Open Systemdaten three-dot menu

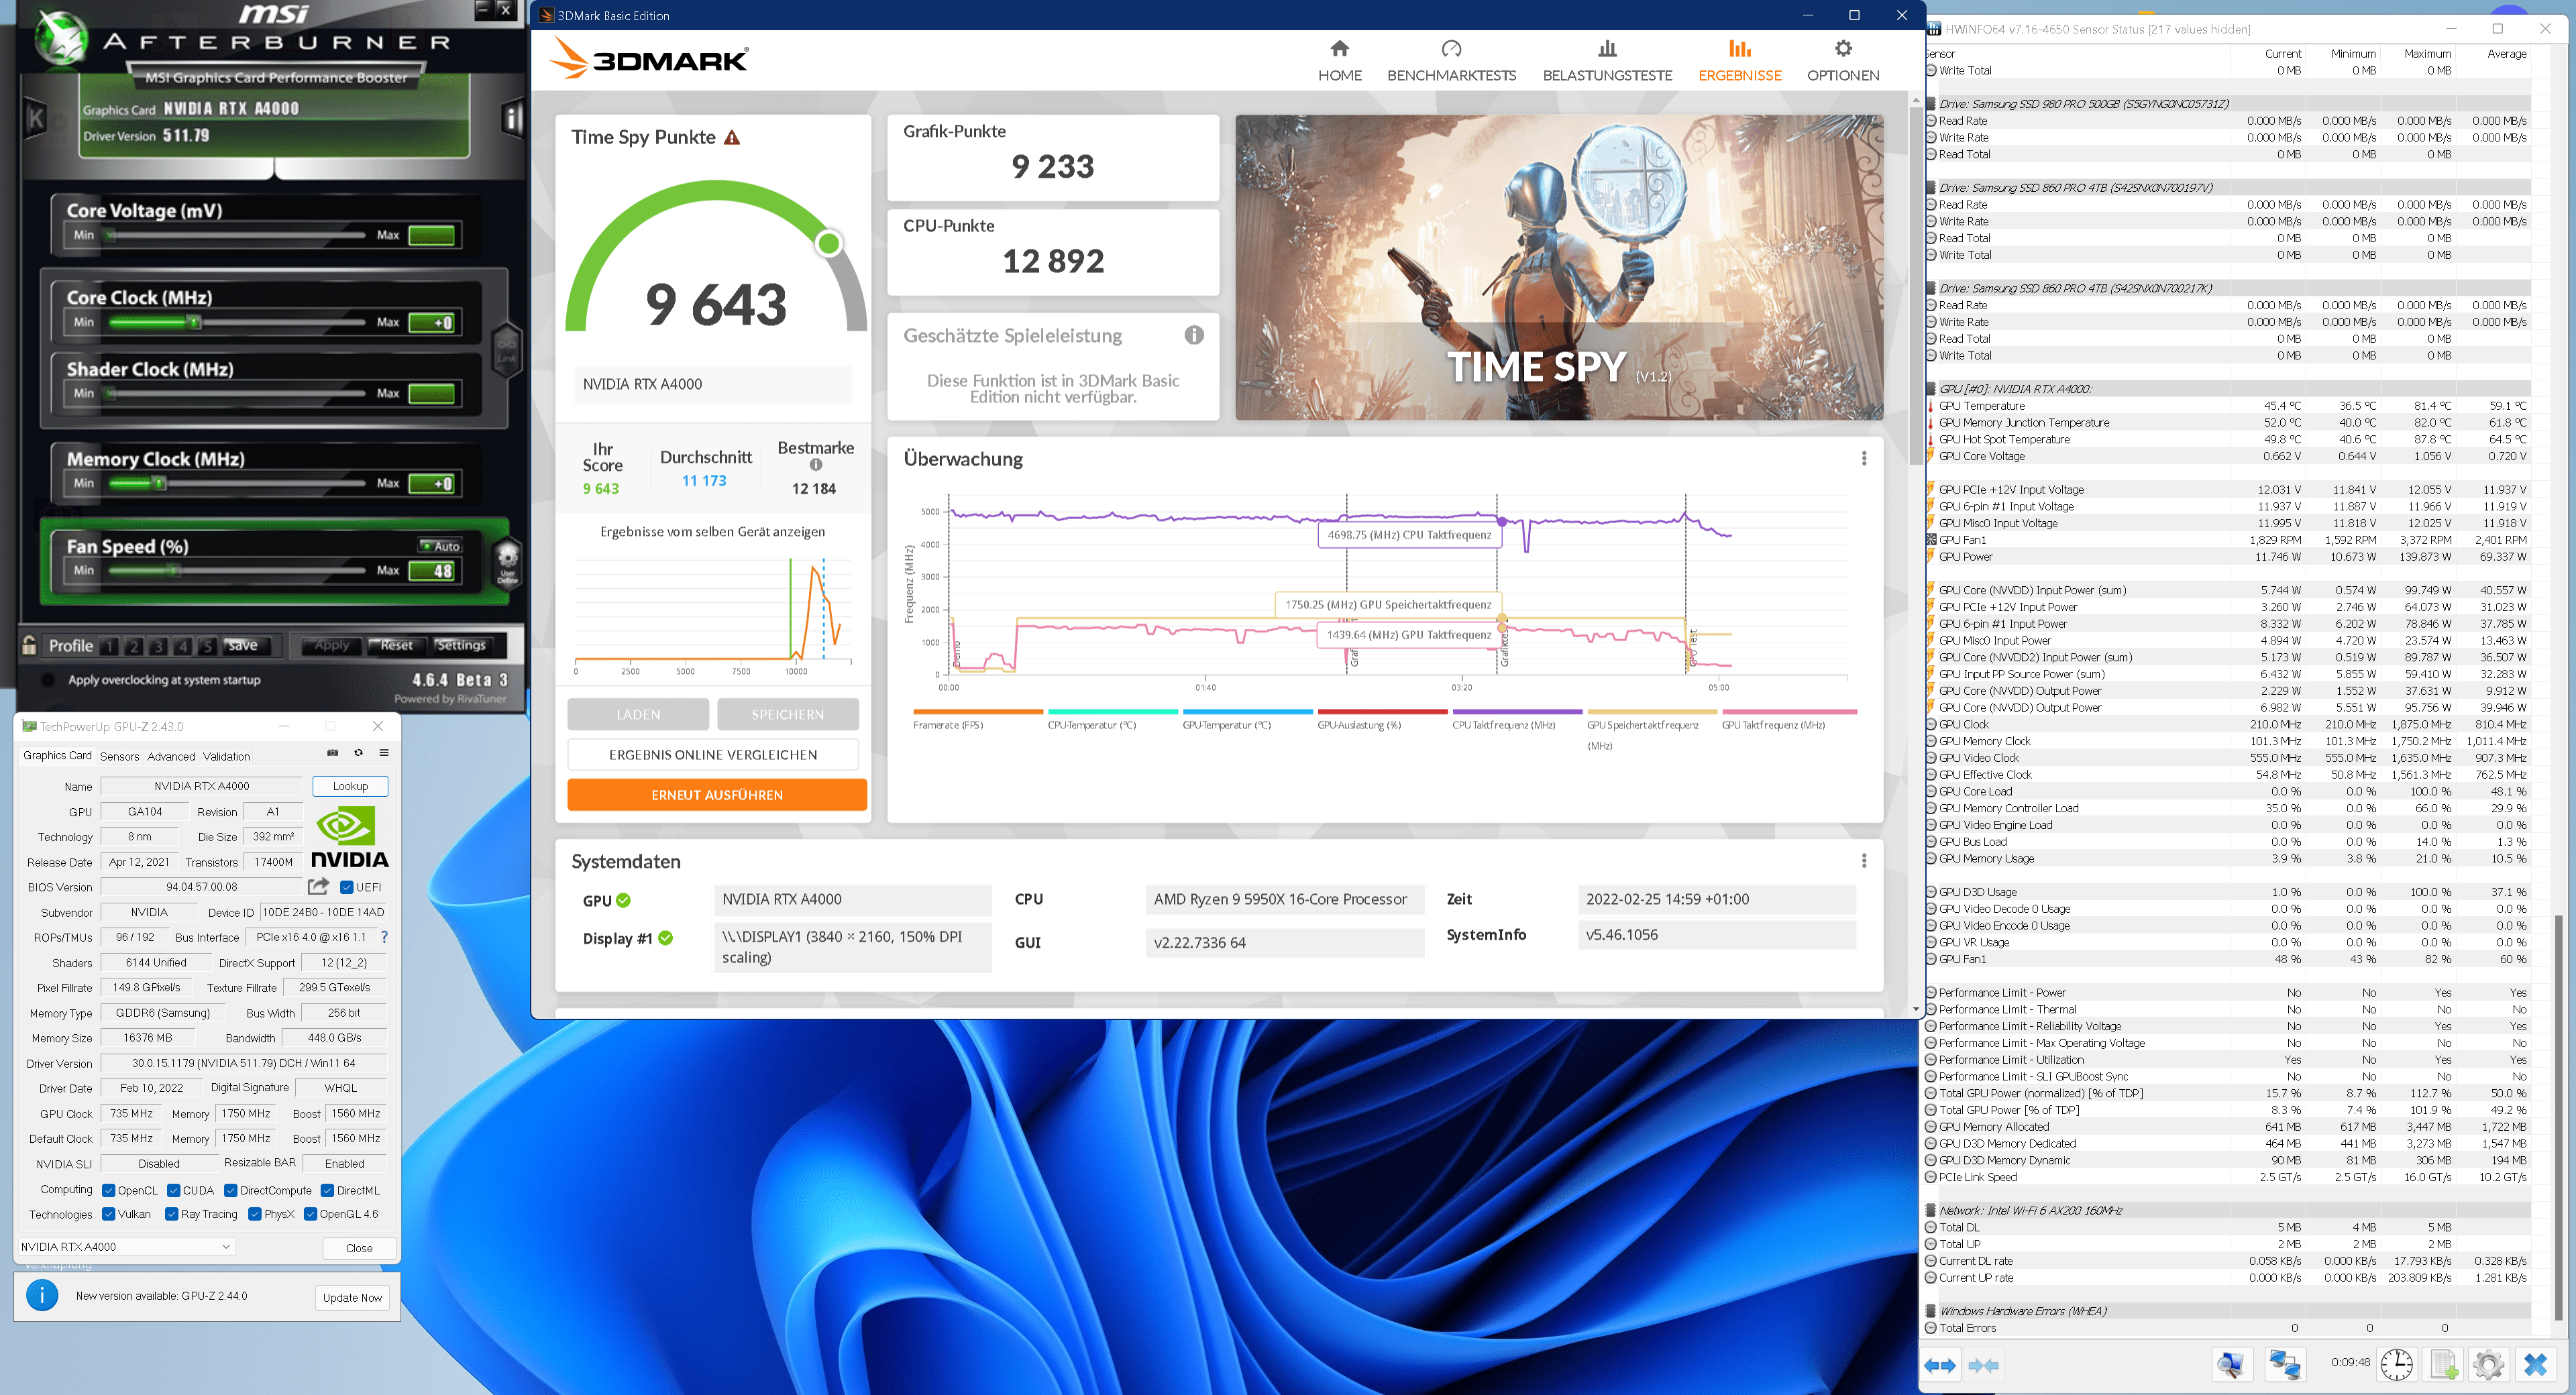tap(1864, 861)
